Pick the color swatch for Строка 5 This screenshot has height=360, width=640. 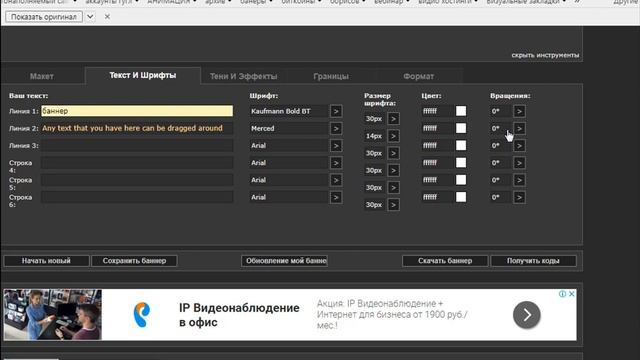click(461, 180)
